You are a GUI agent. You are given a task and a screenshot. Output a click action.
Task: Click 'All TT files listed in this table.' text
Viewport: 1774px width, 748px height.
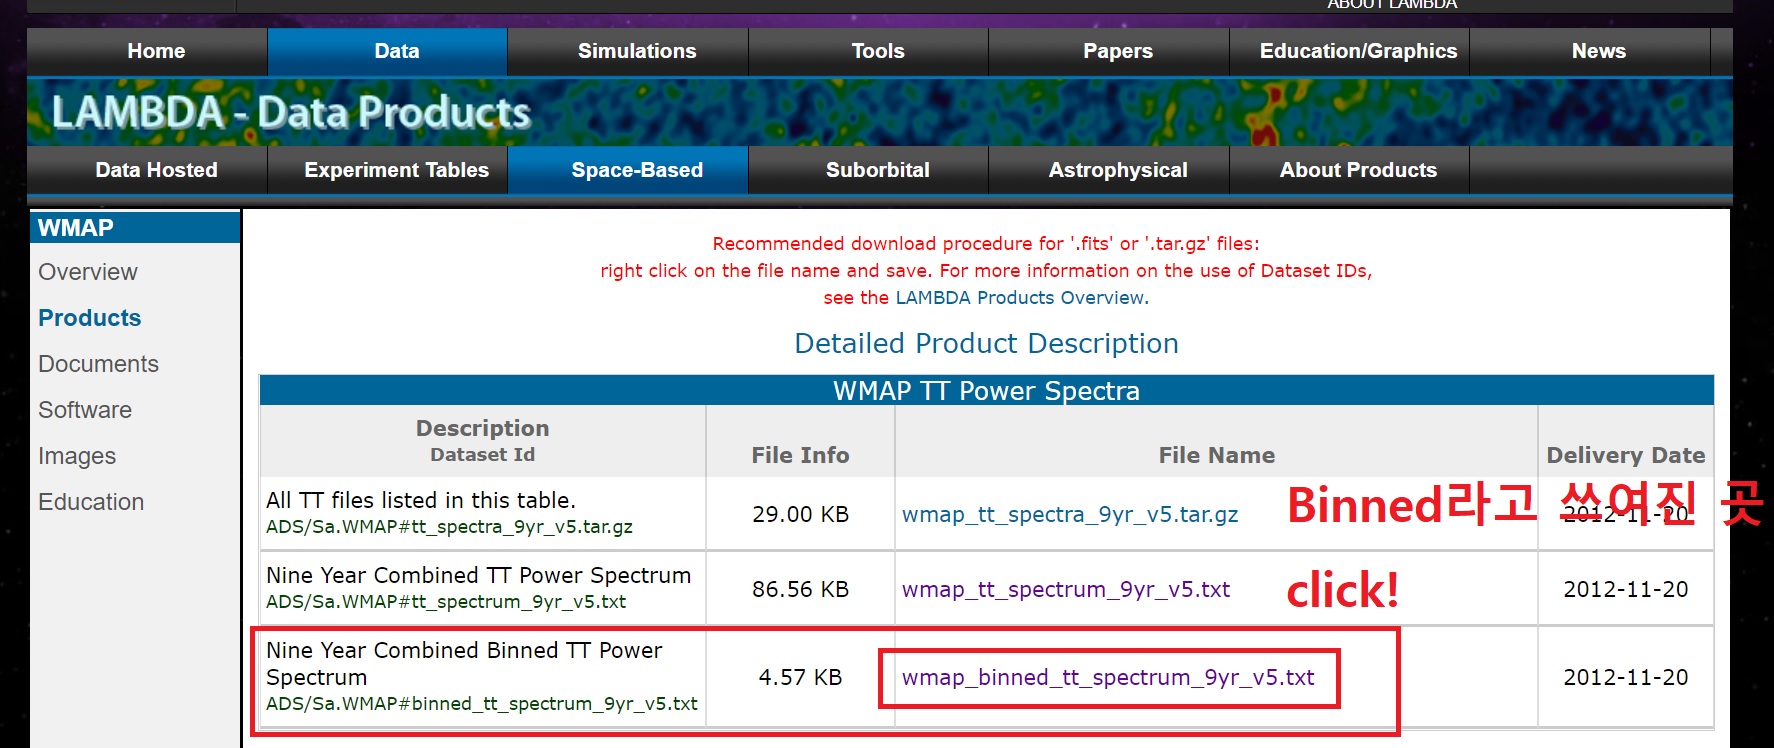(421, 500)
